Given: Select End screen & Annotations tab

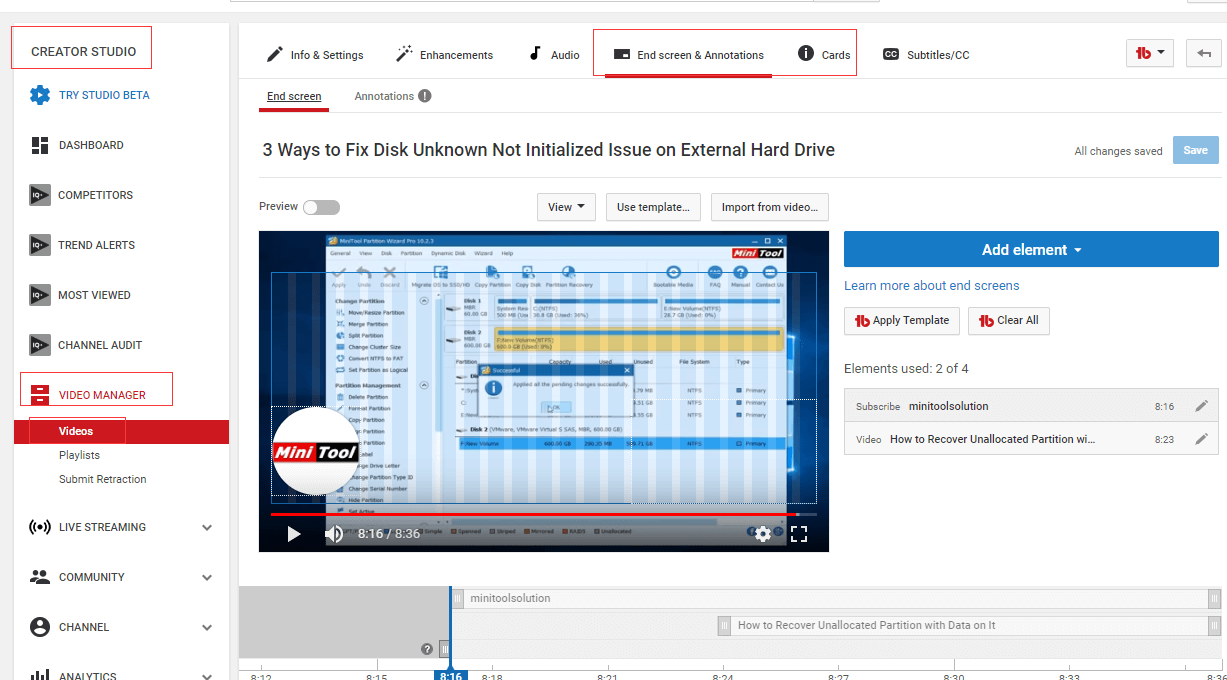Looking at the screenshot, I should 688,55.
